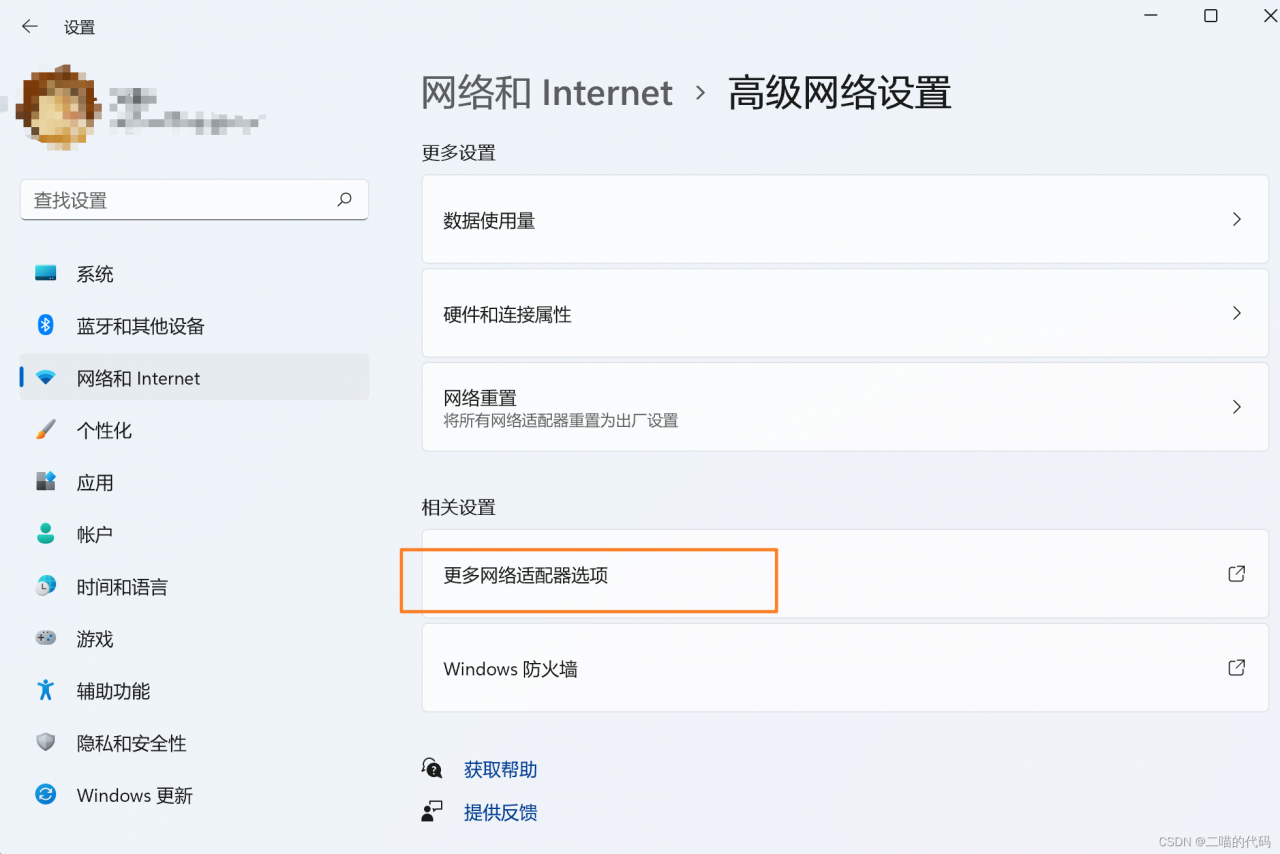The width and height of the screenshot is (1280, 854).
Task: Open 更多网络适配器选项
Action: [845, 574]
